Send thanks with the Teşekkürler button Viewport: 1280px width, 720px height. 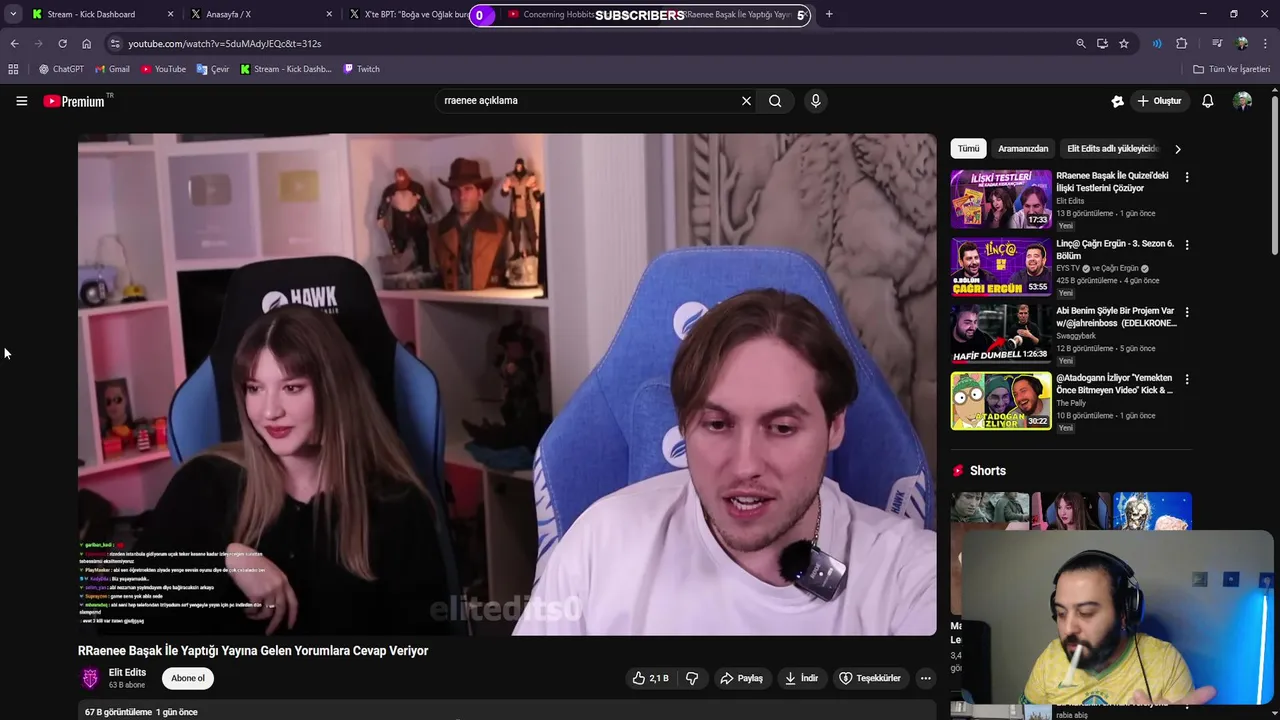[870, 678]
